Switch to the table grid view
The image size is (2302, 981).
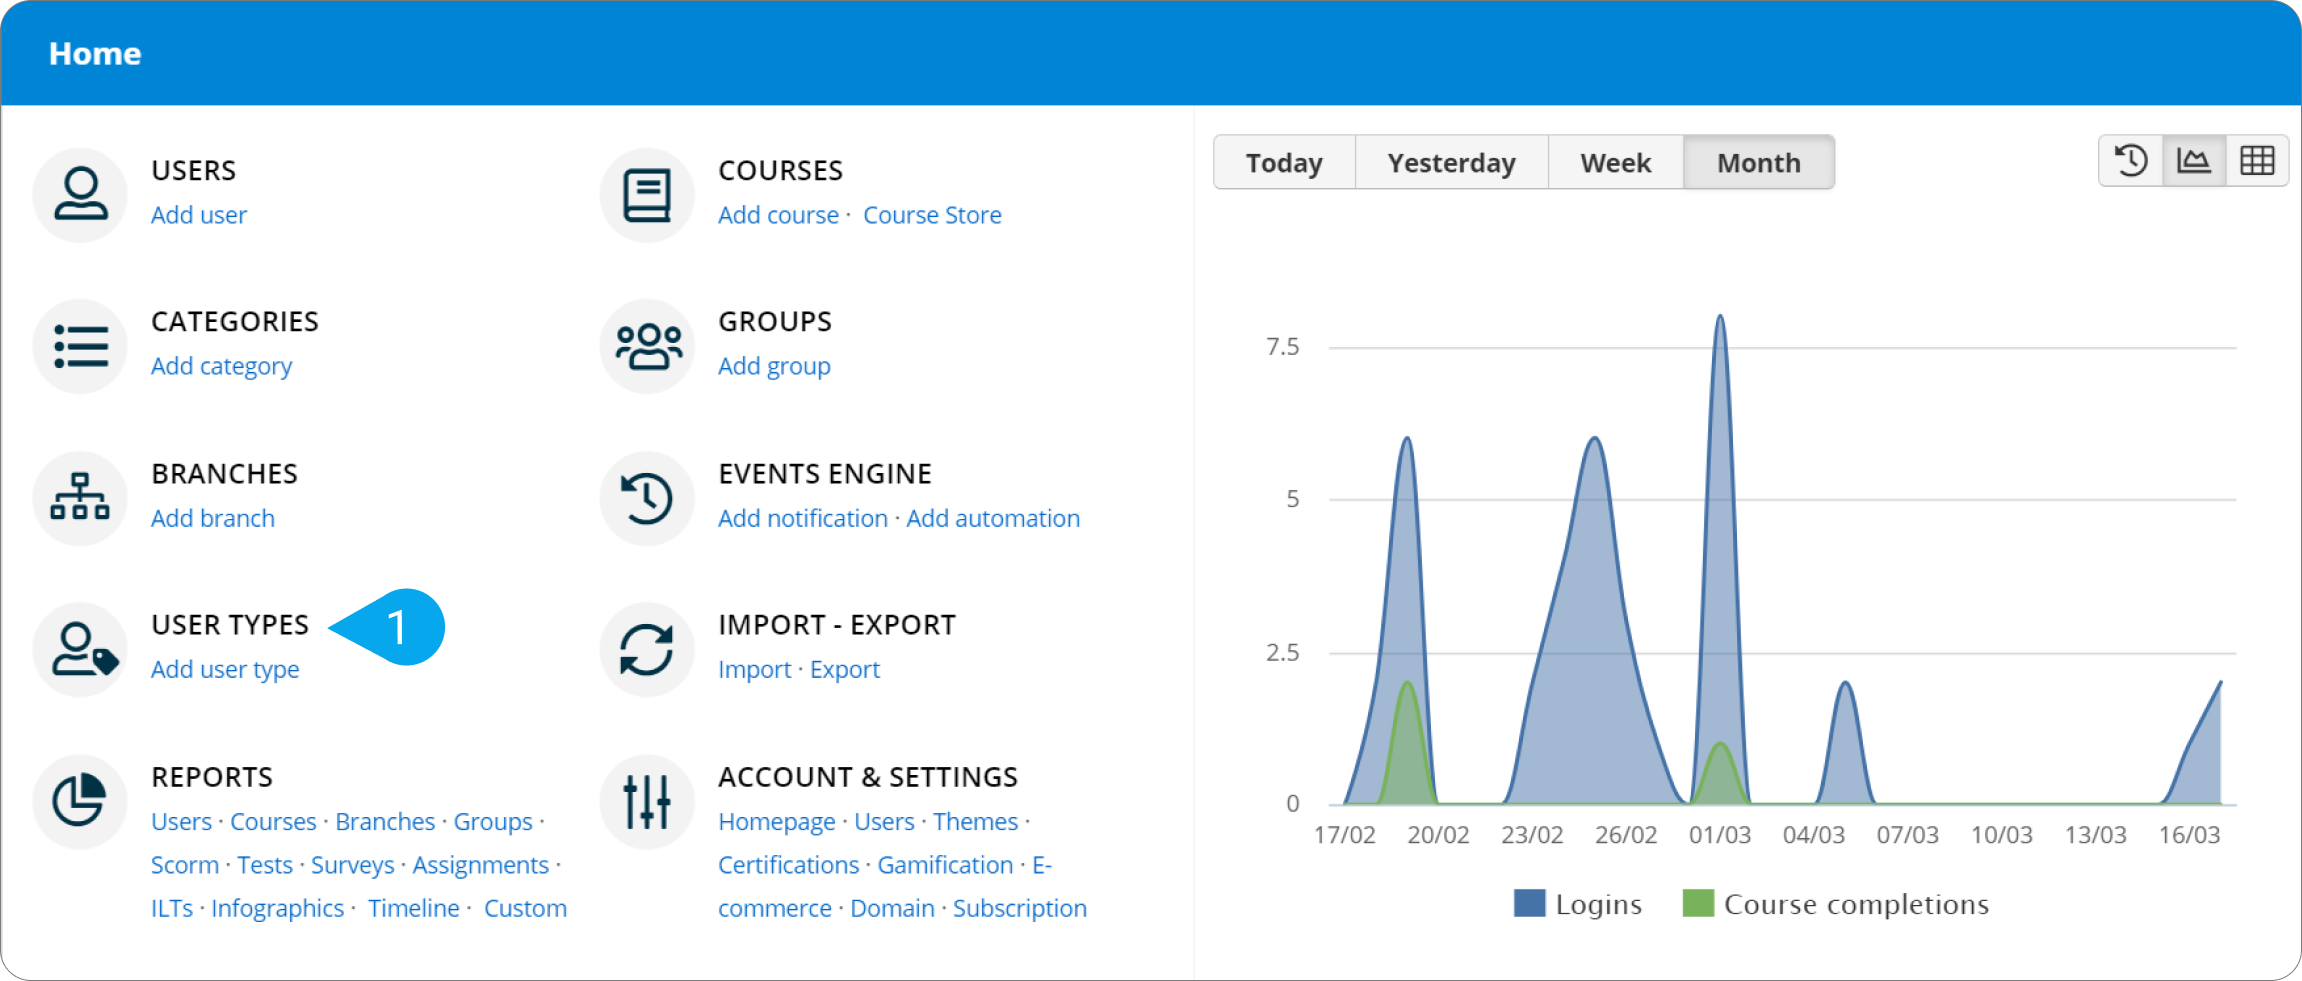pos(2257,161)
